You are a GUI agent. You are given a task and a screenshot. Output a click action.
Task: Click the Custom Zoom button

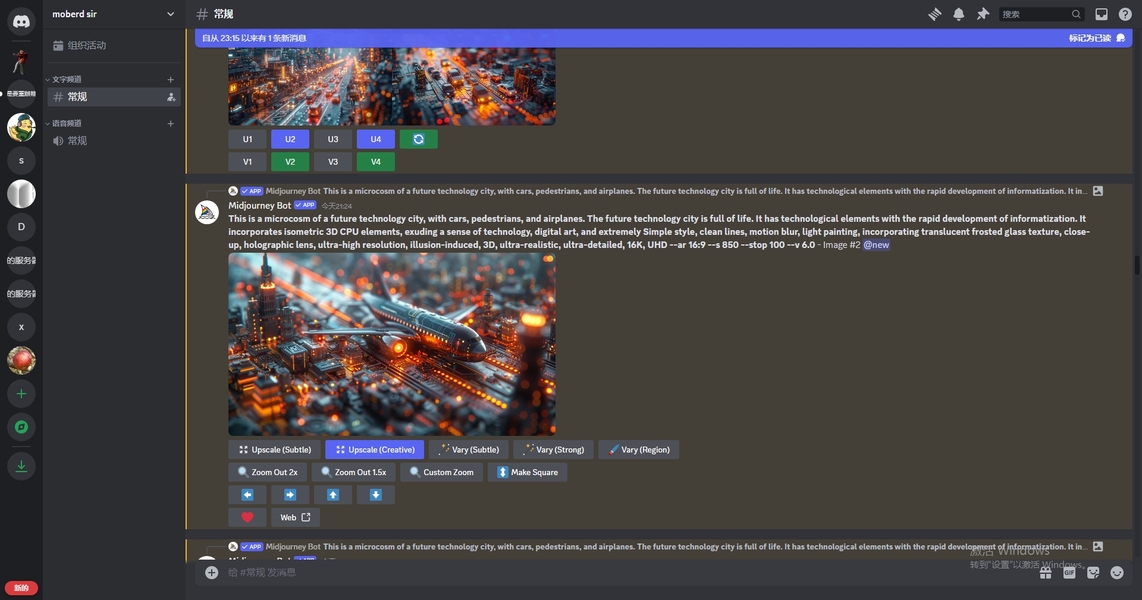click(x=441, y=473)
